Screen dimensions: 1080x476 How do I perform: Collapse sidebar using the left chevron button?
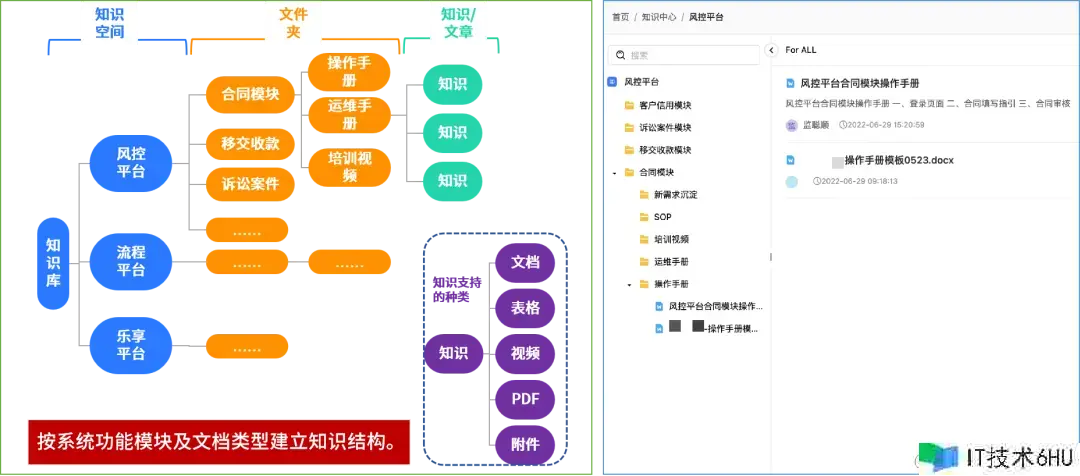pyautogui.click(x=771, y=50)
